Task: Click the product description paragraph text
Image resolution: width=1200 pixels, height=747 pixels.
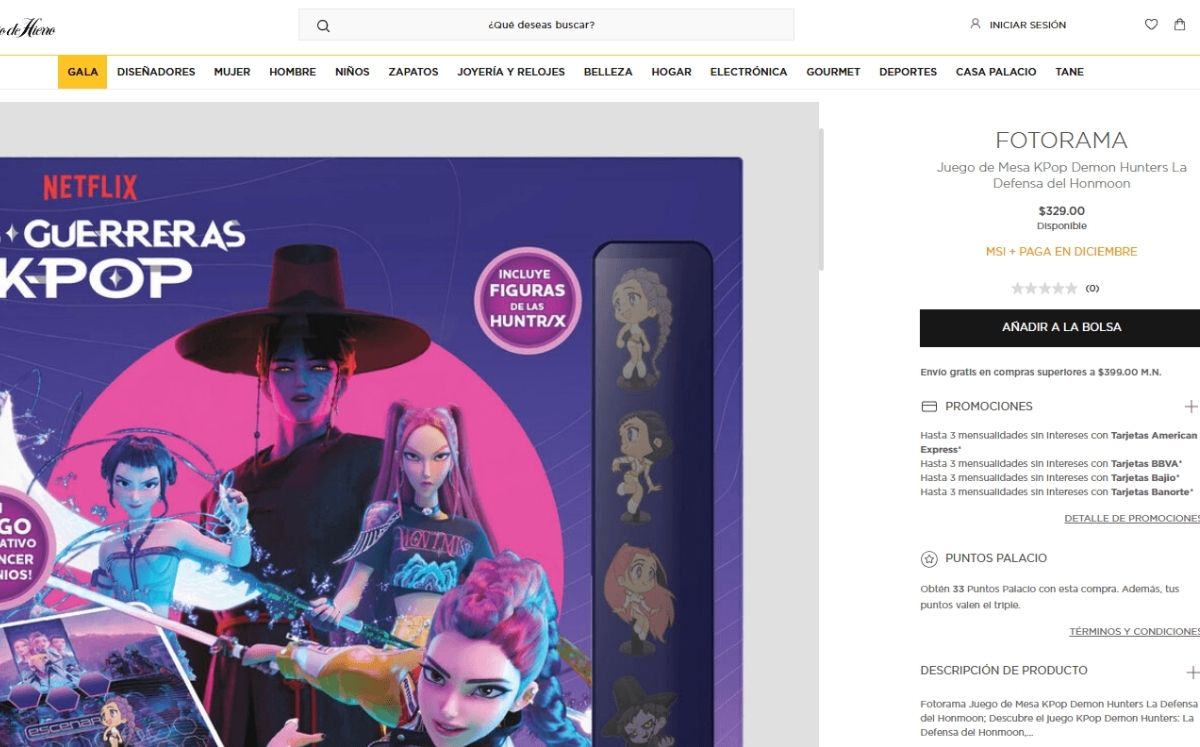Action: (x=1059, y=718)
